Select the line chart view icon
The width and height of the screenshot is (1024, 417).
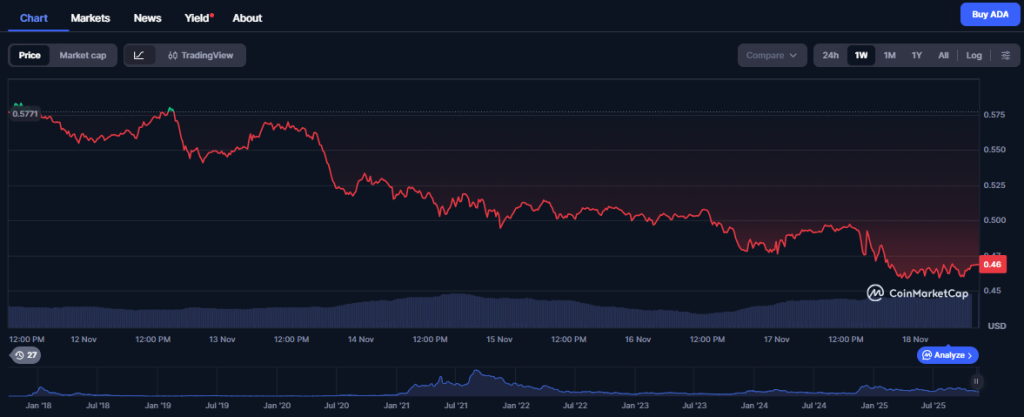pos(139,55)
